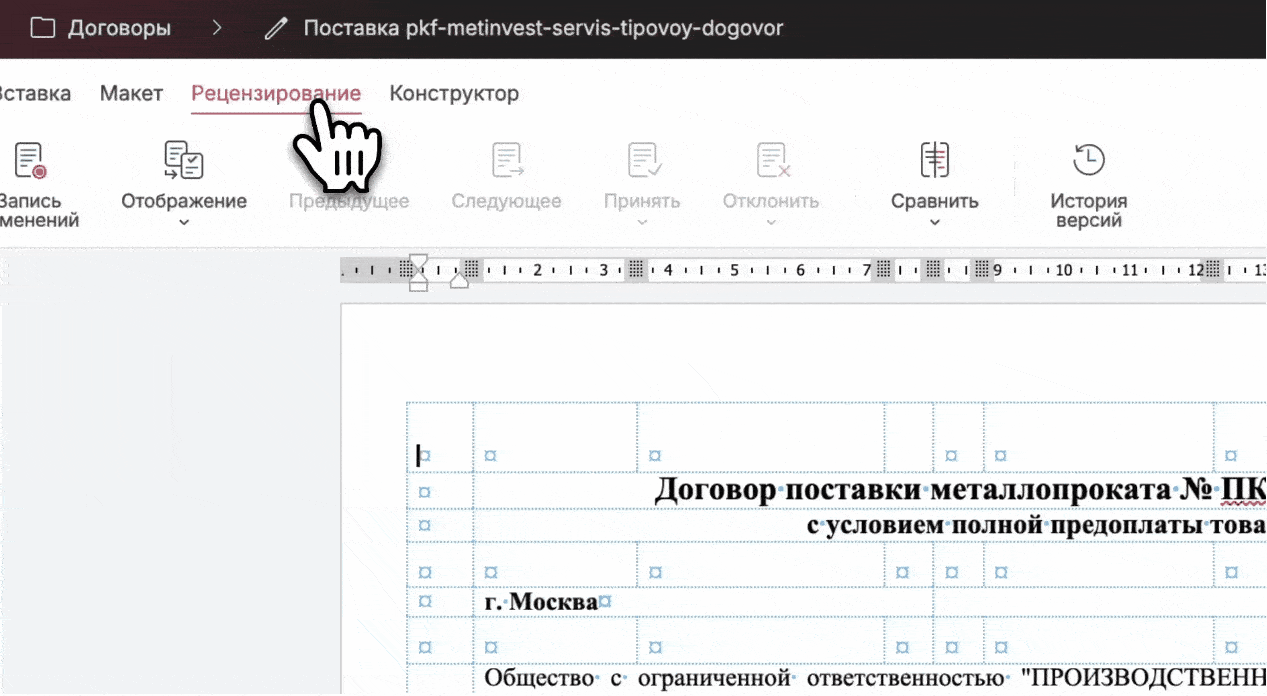Click the document title Поставка pkf-metinvest-servis-tipovoy-dogovor
Screen dimensions: 1267x696
(543, 28)
